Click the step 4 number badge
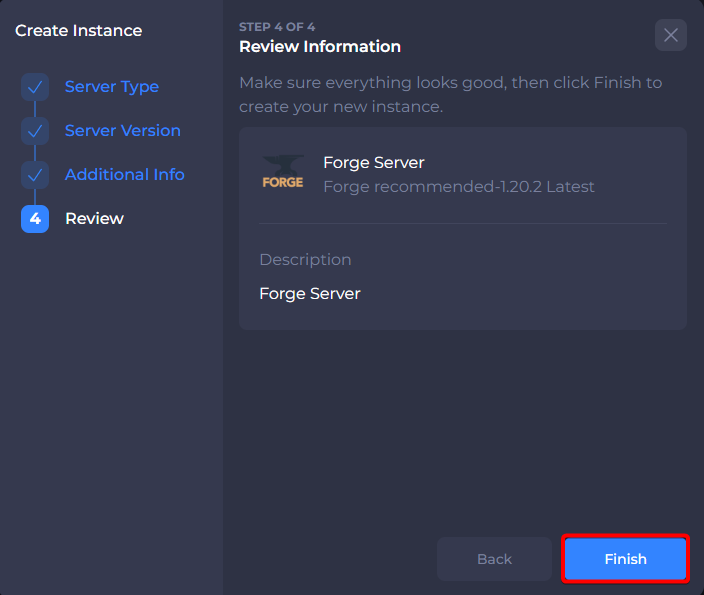The image size is (704, 595). [35, 219]
